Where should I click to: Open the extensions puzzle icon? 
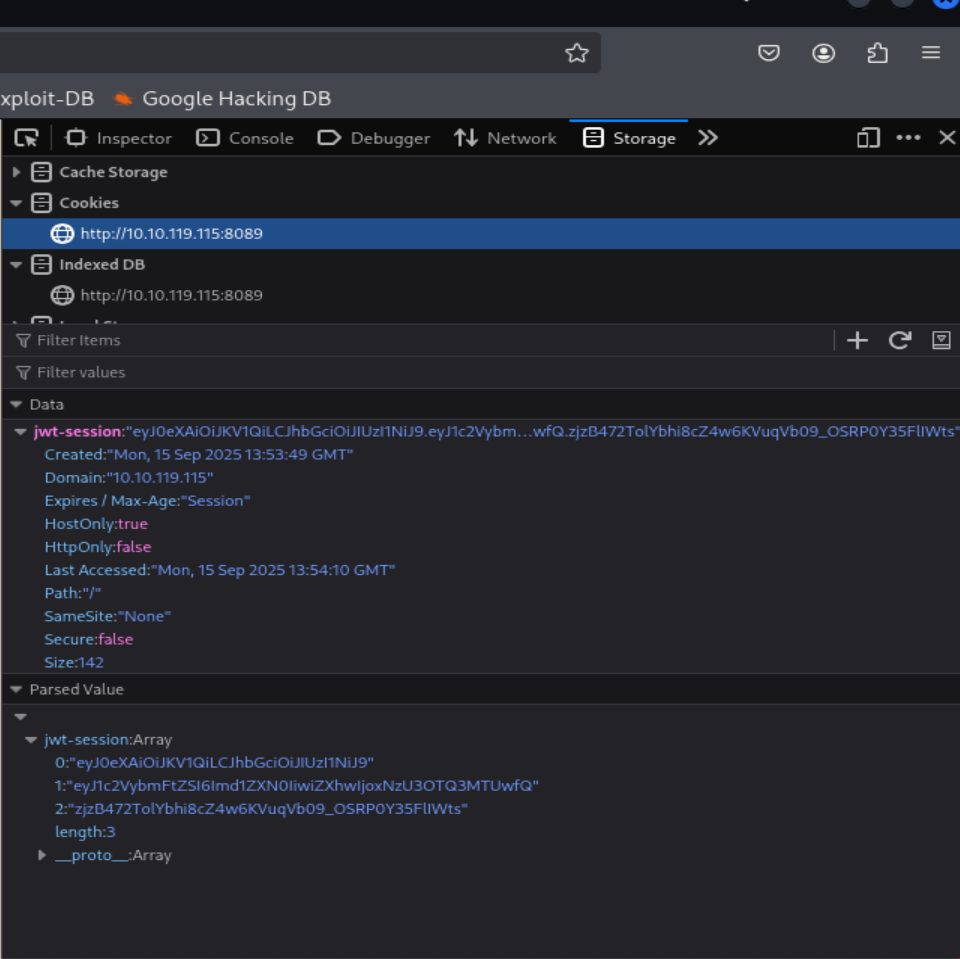pyautogui.click(x=878, y=53)
